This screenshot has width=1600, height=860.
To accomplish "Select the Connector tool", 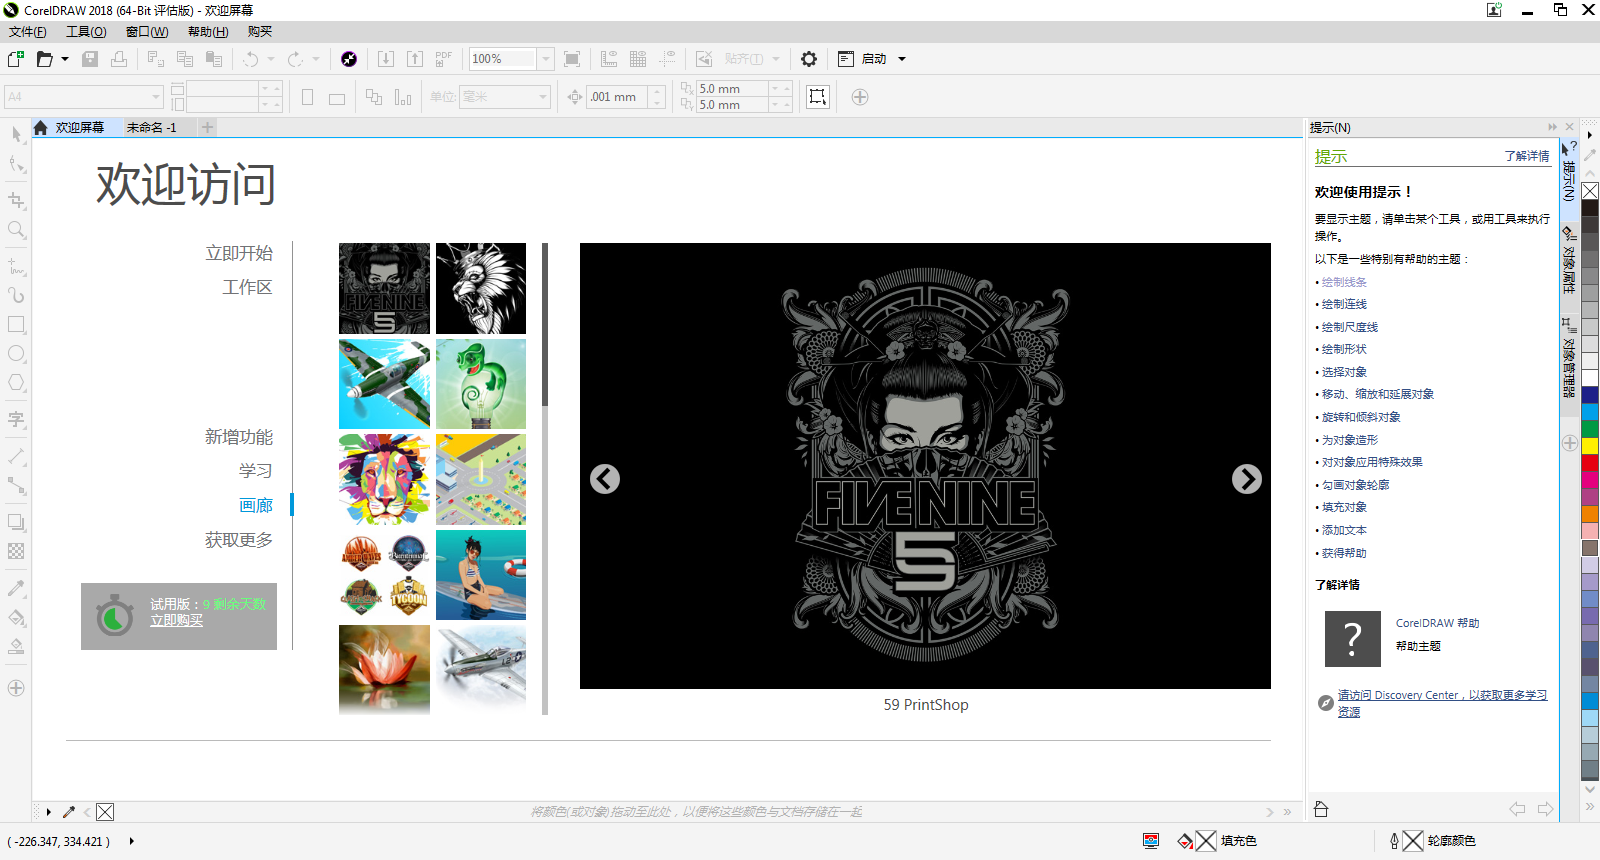I will click(x=16, y=485).
